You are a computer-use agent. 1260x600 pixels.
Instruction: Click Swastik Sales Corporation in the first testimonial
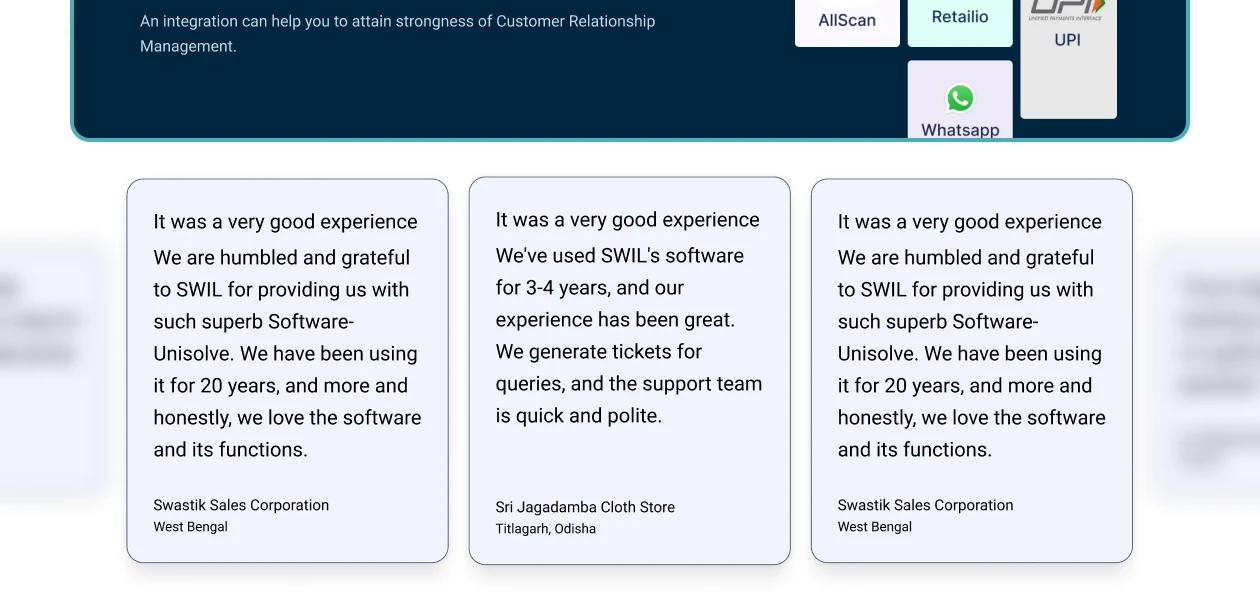[x=241, y=505]
